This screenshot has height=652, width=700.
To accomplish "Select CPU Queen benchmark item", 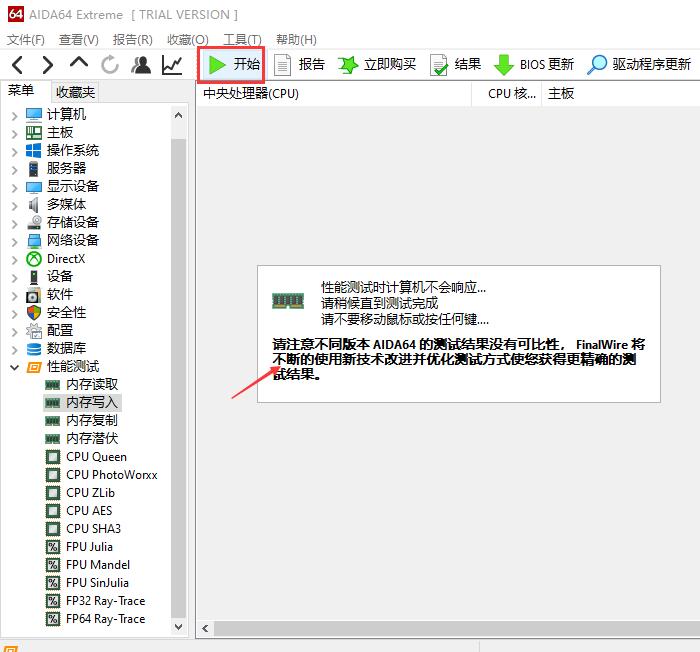I will click(96, 457).
